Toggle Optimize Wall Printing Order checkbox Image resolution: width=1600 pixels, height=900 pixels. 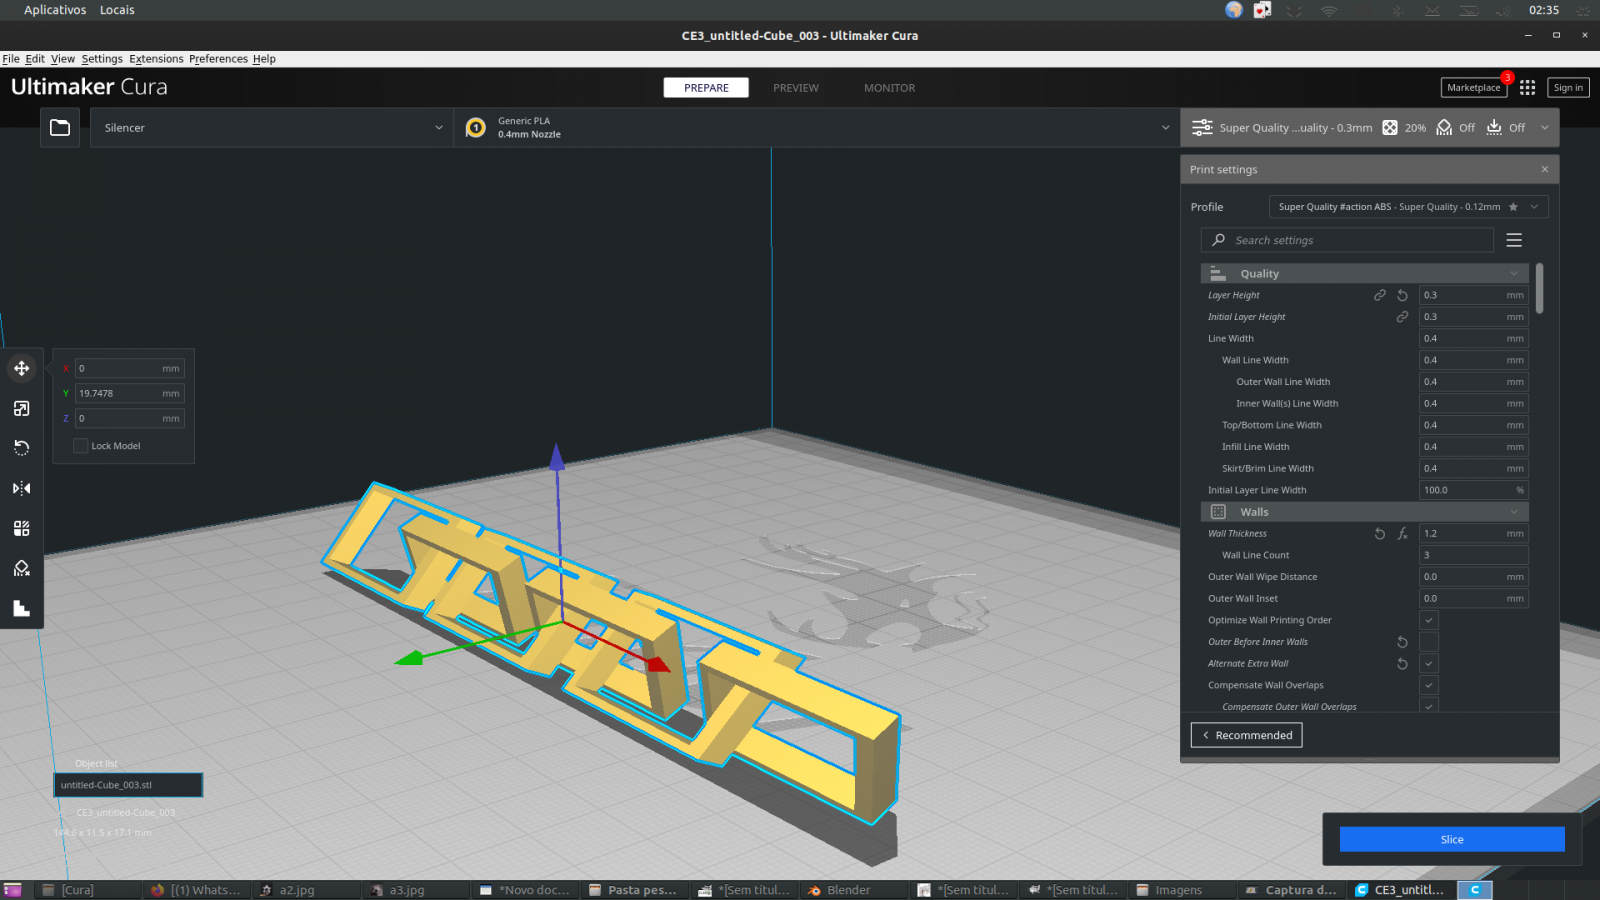point(1429,620)
